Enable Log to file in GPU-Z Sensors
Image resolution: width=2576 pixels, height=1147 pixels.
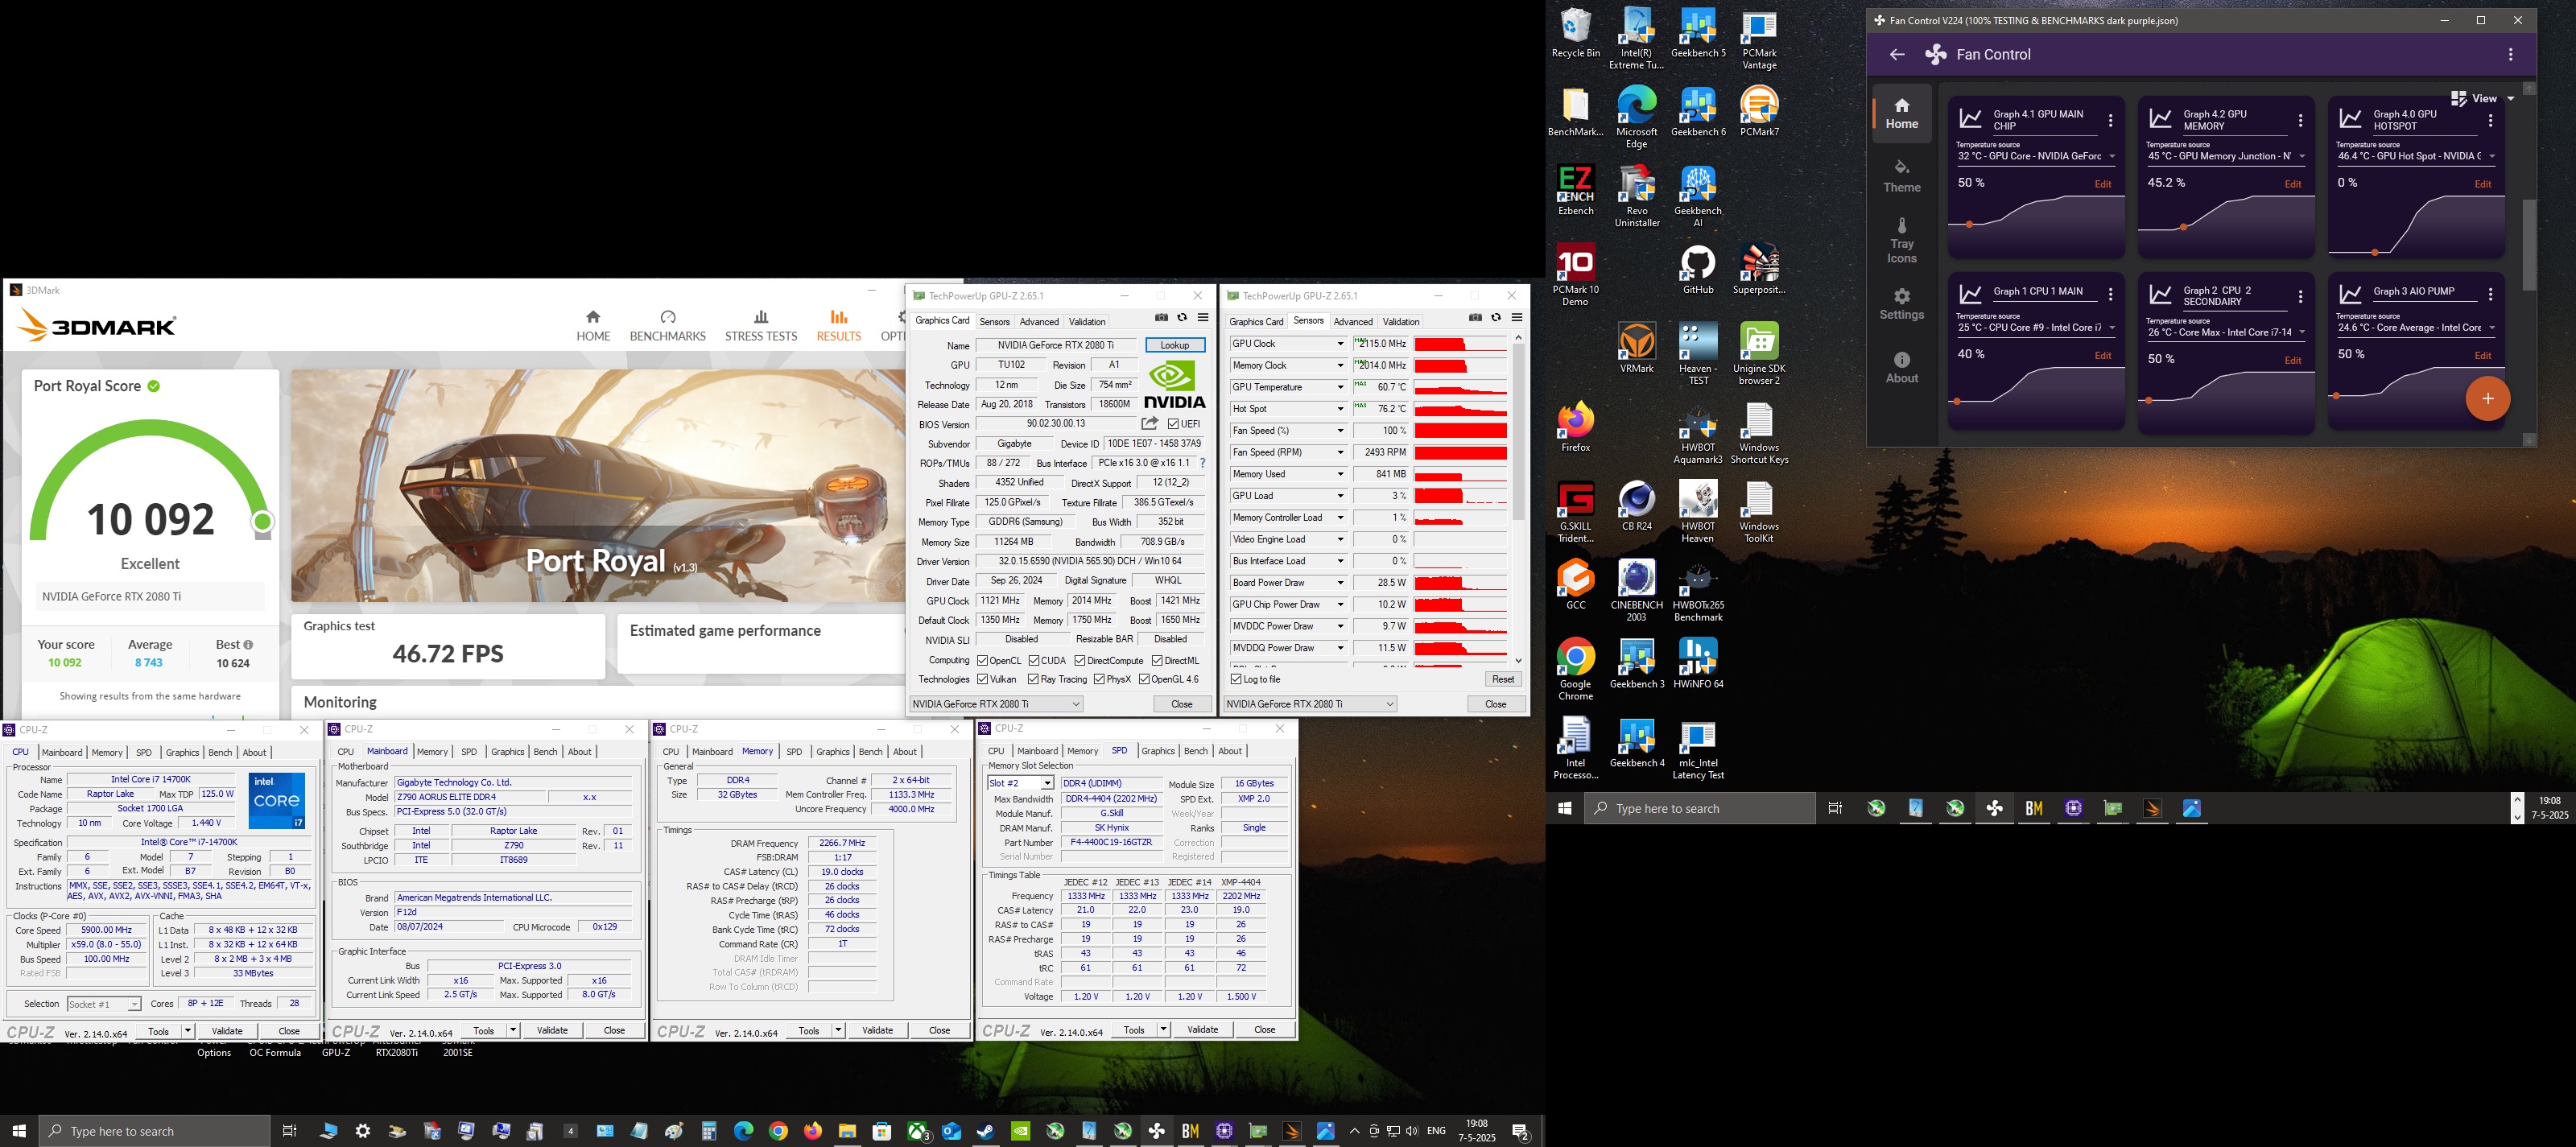click(1236, 679)
